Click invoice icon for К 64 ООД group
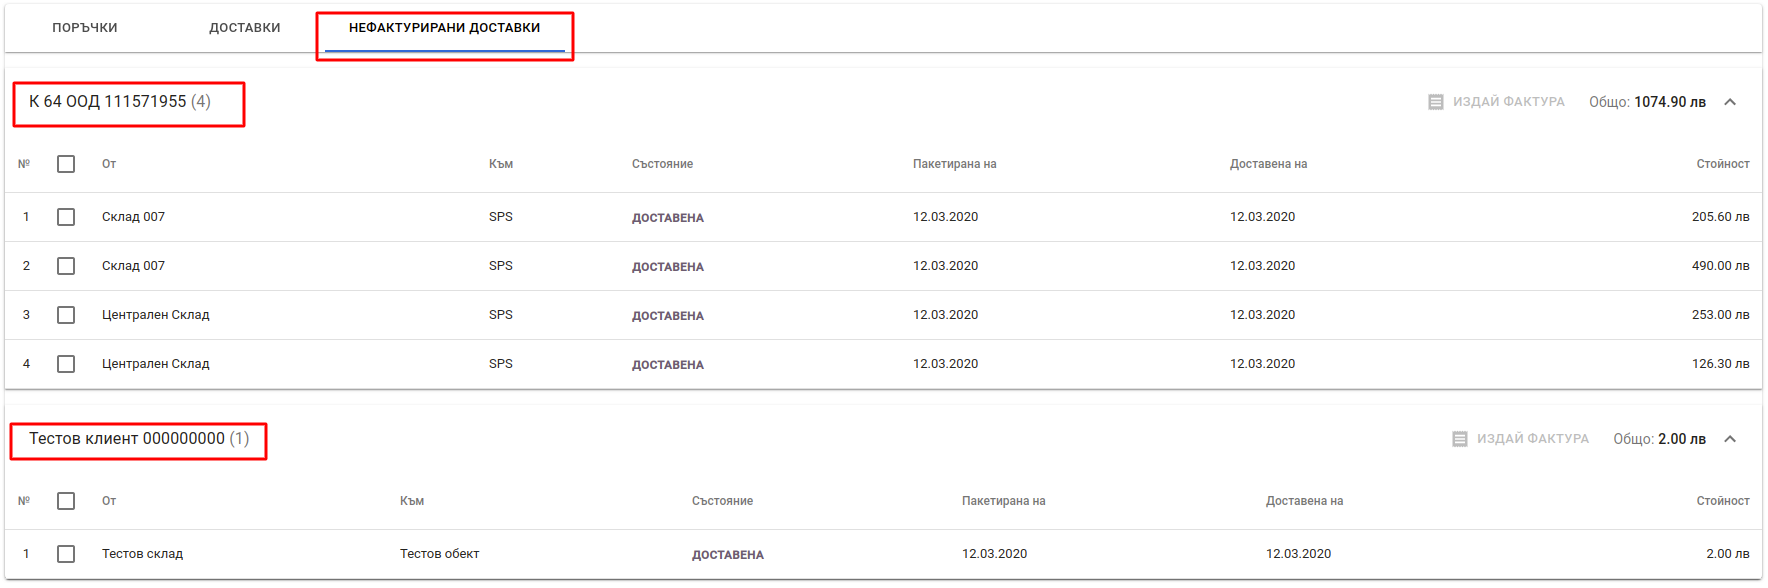The height and width of the screenshot is (588, 1768). click(1435, 102)
